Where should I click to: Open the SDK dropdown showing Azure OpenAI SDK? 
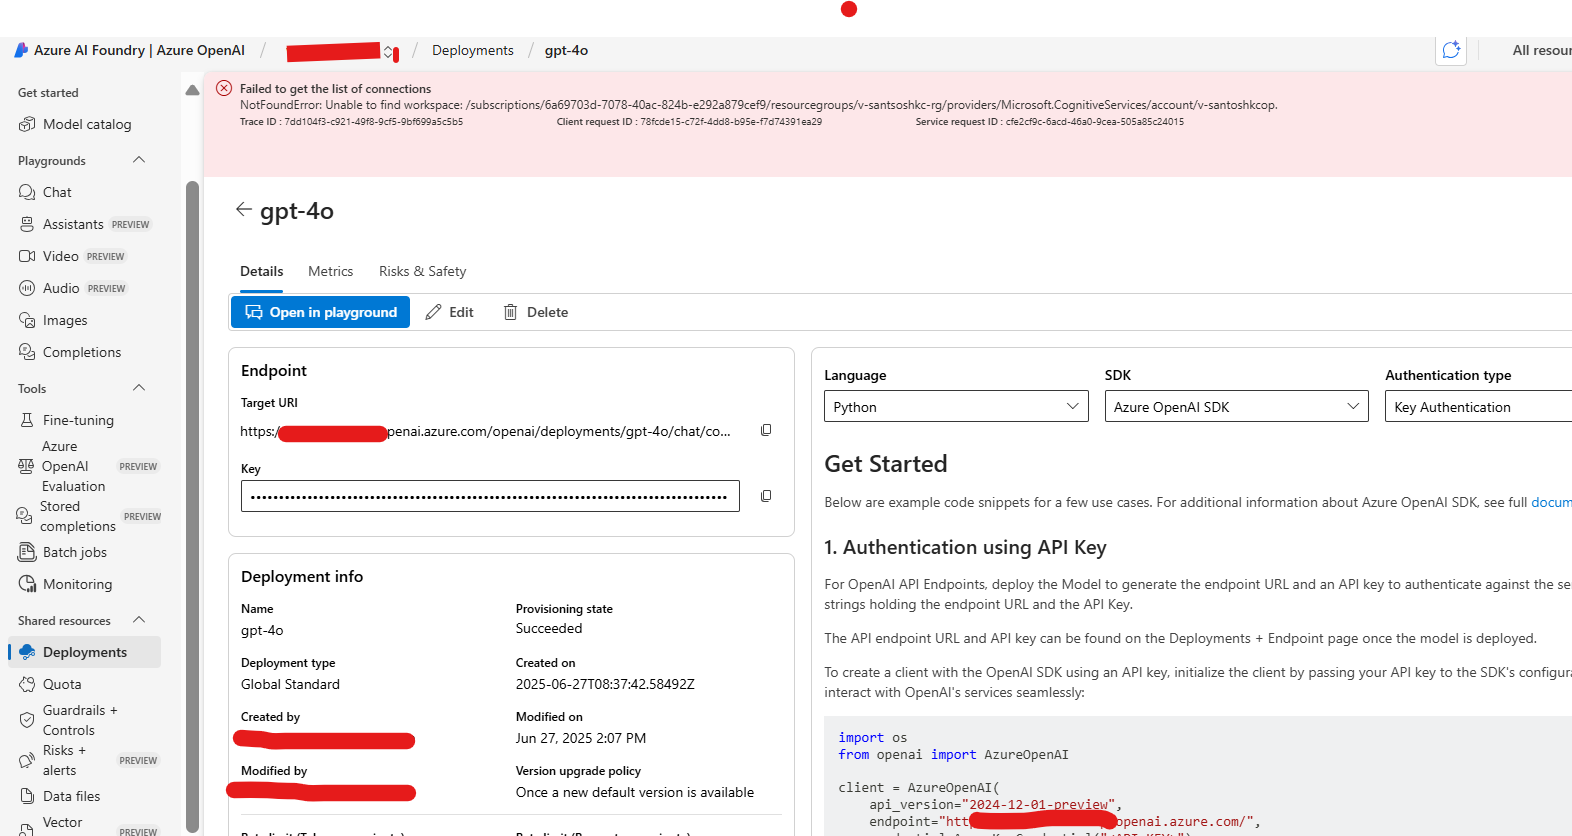click(1236, 406)
